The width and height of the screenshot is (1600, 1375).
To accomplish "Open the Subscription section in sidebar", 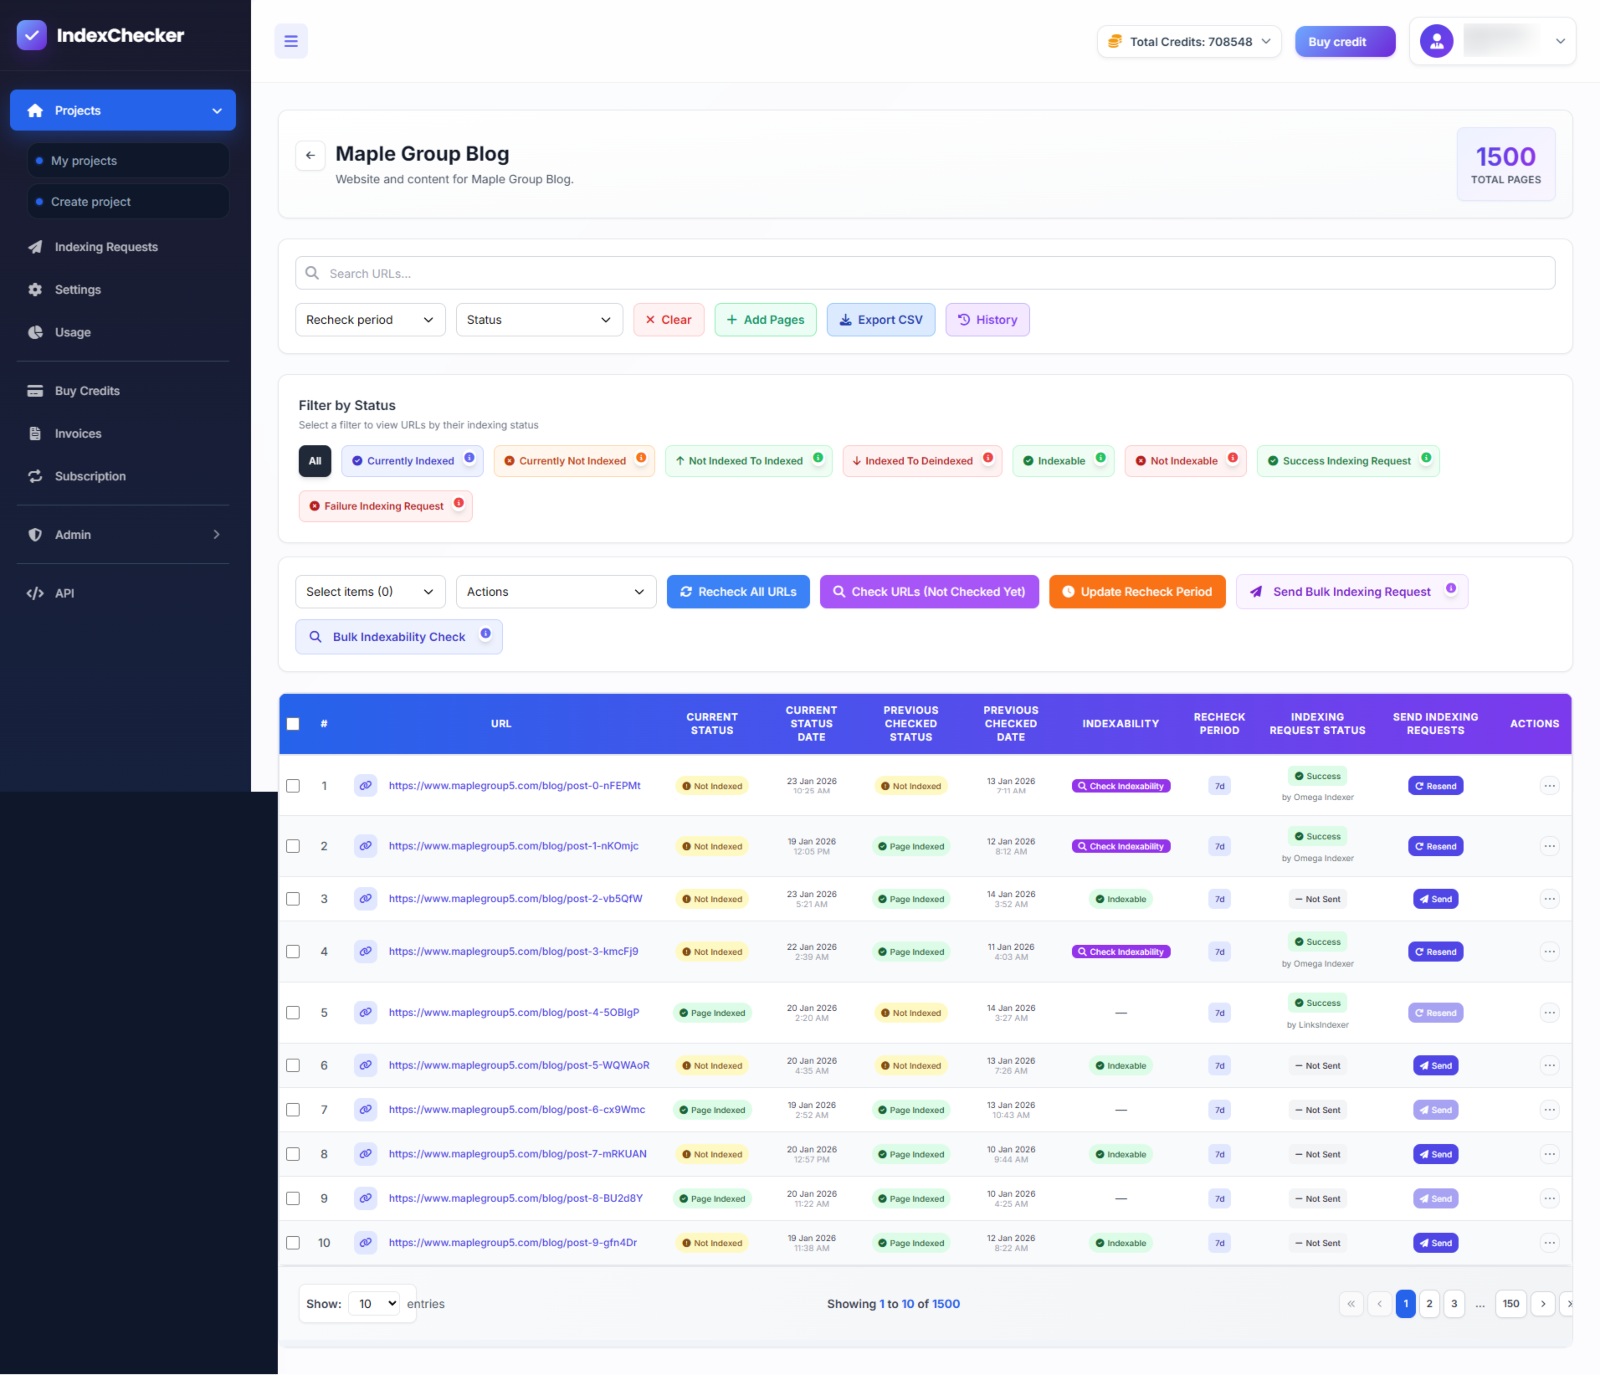I will pos(90,476).
